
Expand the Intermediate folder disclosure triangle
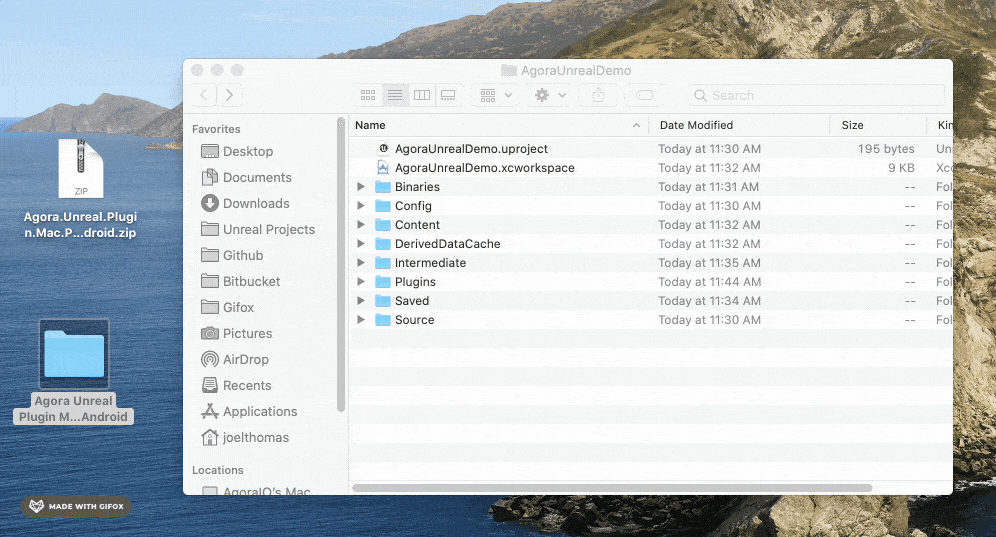361,263
